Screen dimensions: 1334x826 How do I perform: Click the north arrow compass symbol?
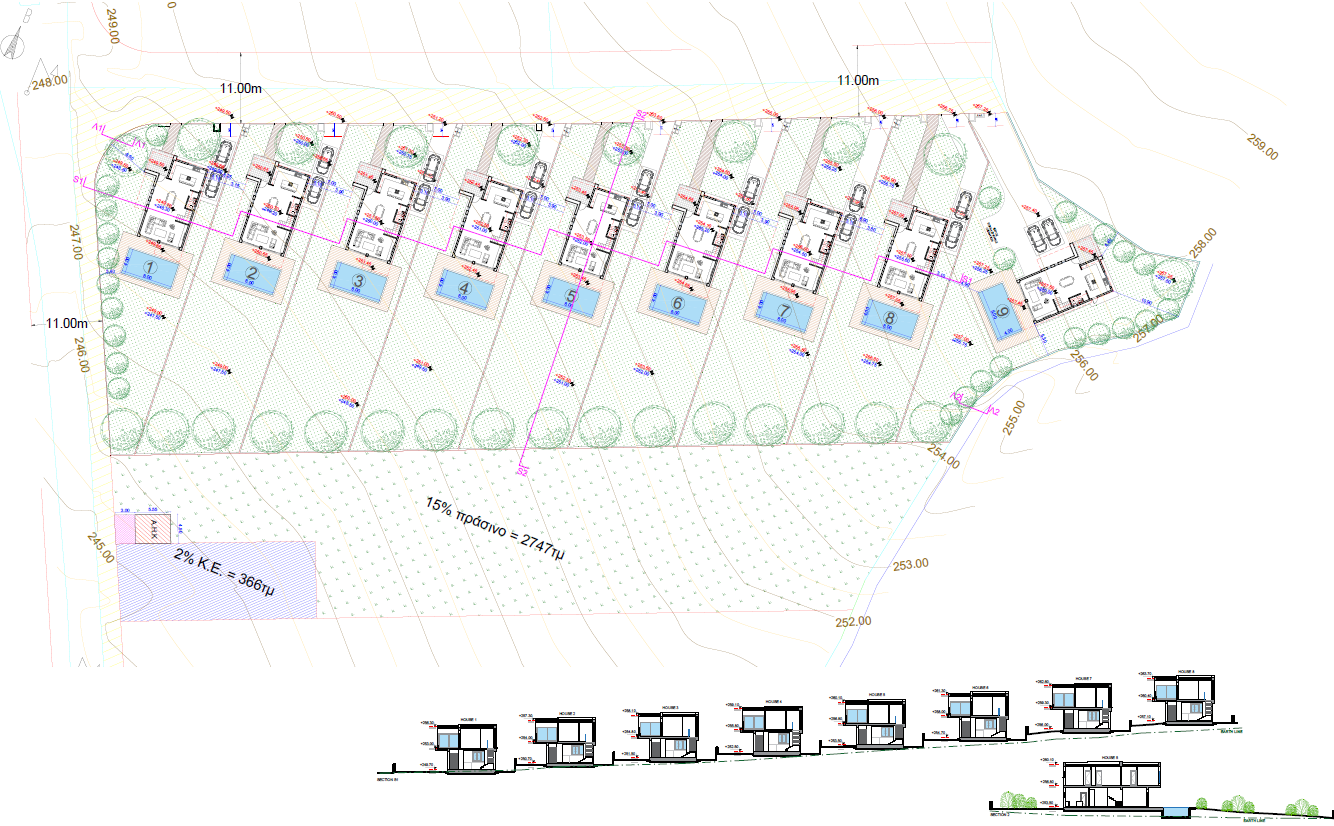click(x=13, y=45)
